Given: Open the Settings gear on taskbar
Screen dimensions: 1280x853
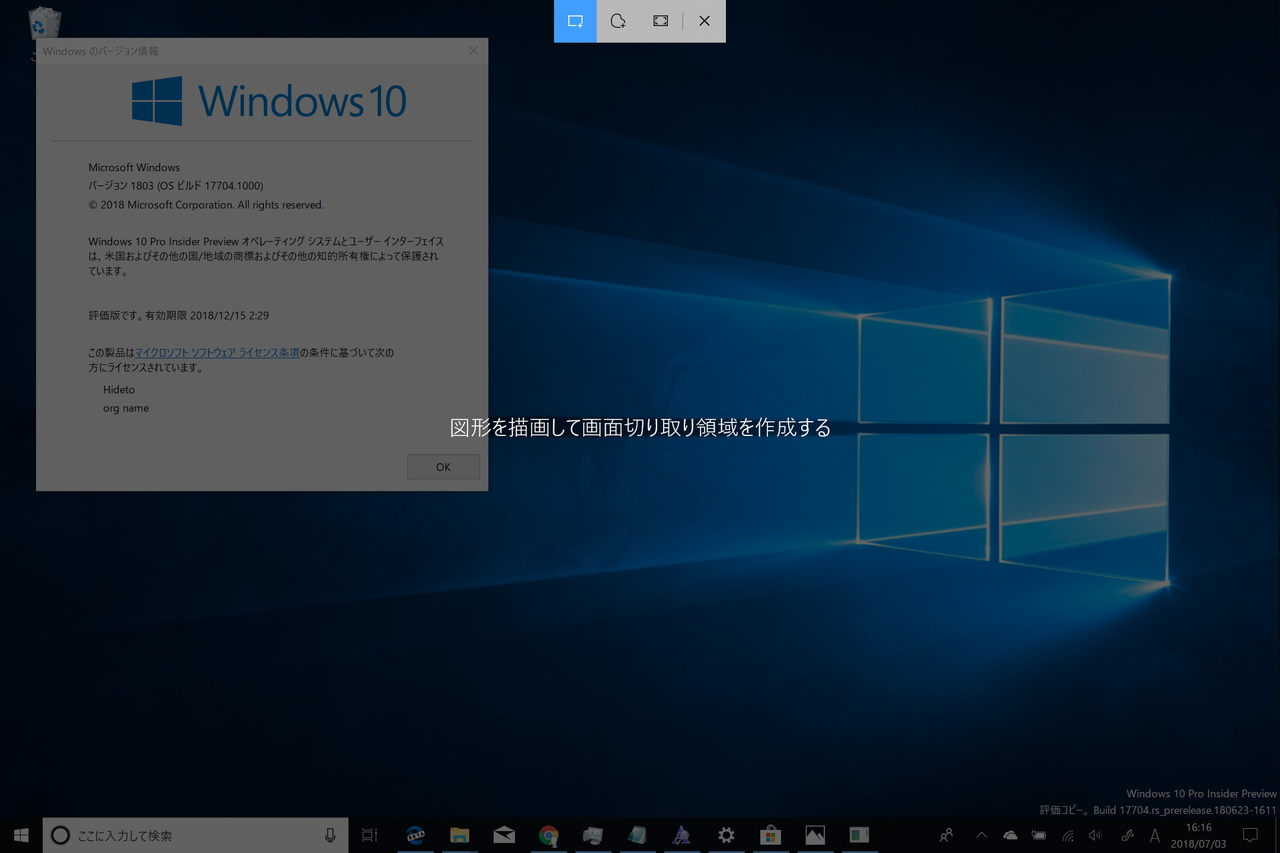Looking at the screenshot, I should coord(726,835).
